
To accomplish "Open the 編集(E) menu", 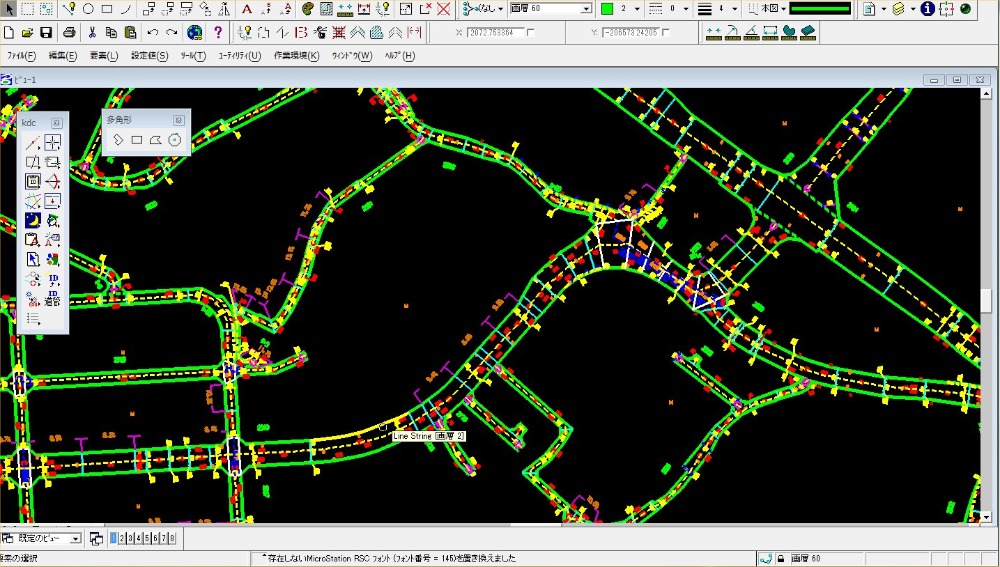I will point(62,55).
